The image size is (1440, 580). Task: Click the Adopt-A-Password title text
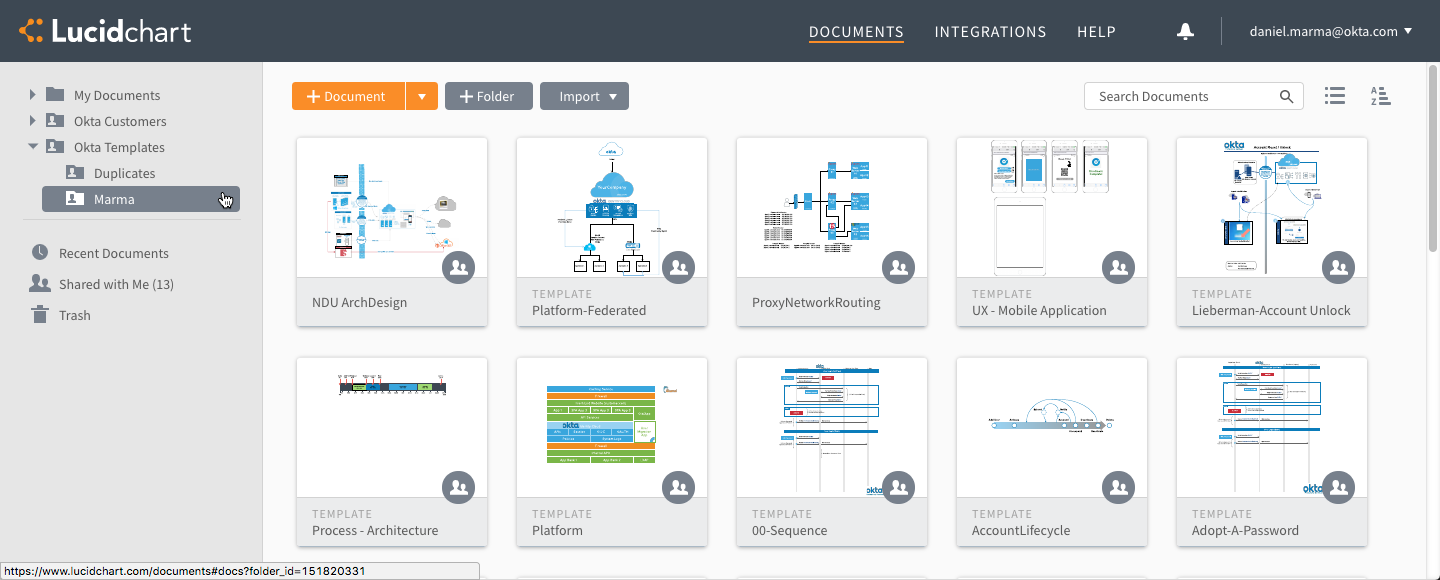click(1245, 530)
